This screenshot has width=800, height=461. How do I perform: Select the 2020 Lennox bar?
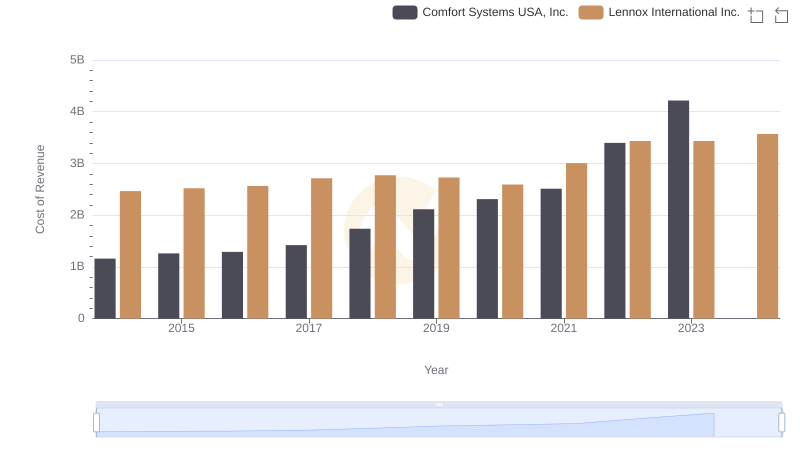tap(513, 252)
